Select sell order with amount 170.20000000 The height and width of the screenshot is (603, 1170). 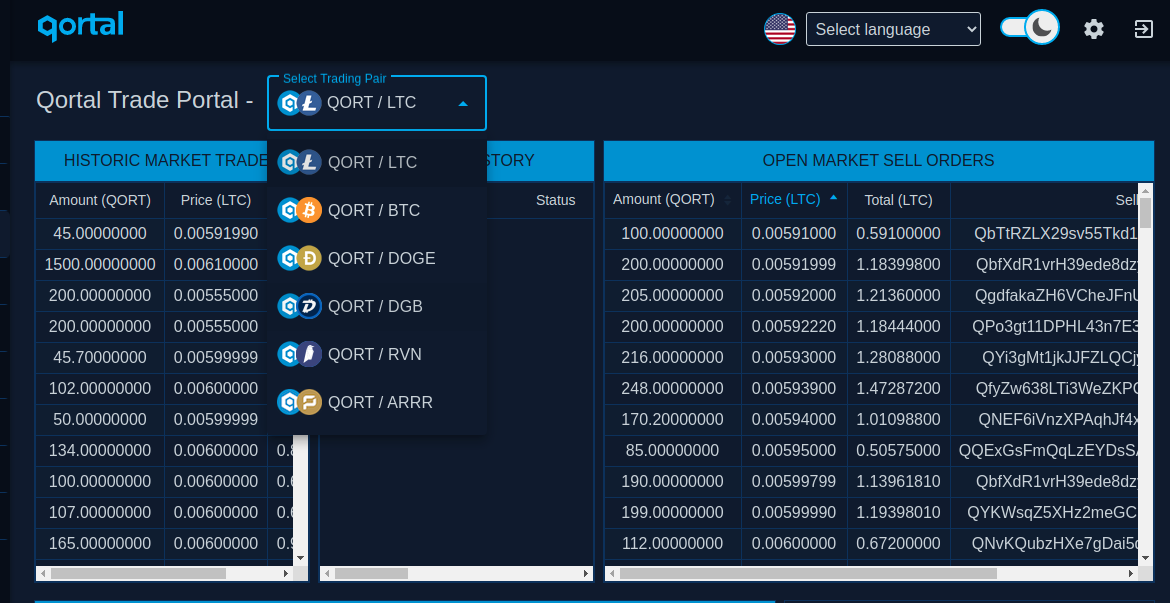tap(872, 419)
